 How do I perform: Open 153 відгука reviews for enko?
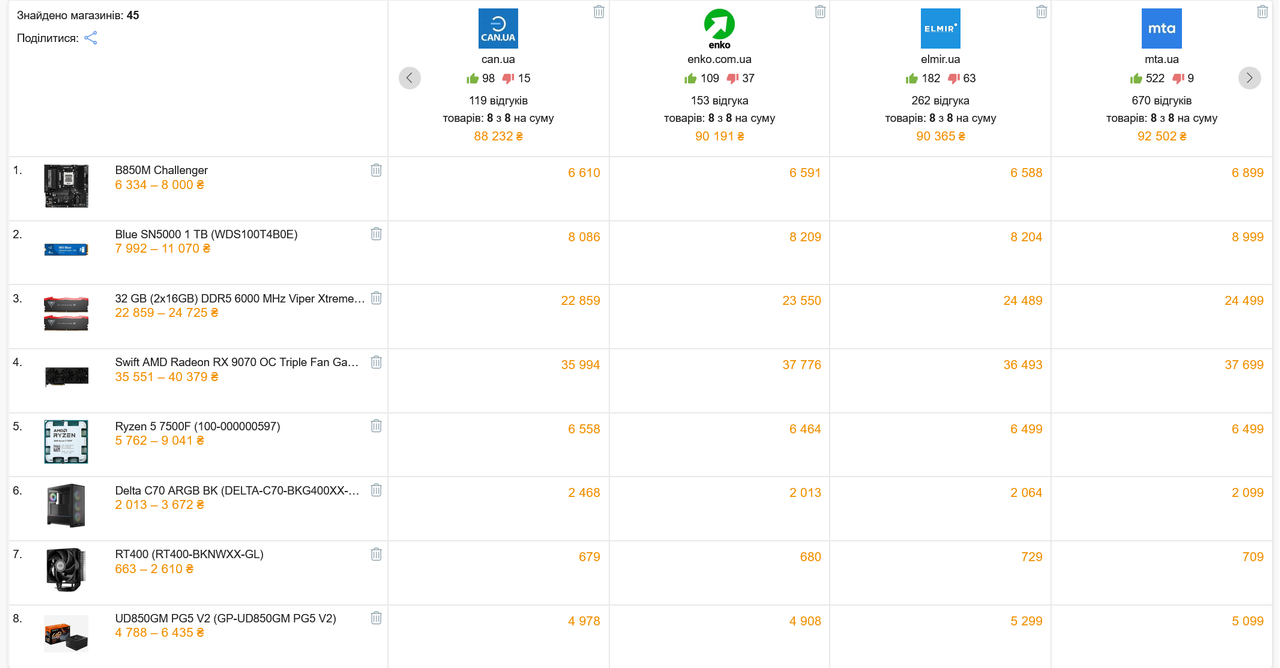tap(719, 100)
